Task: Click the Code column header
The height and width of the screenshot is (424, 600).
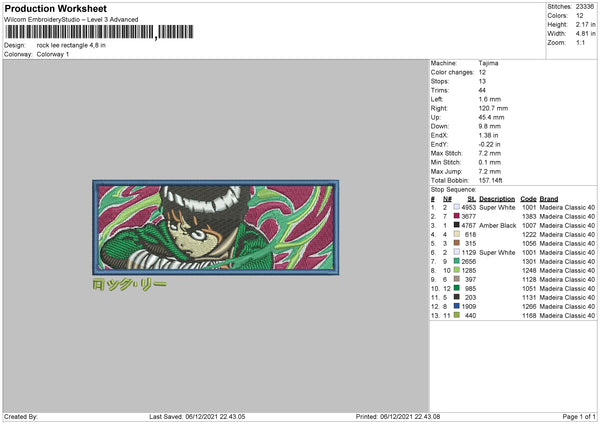Action: coord(529,199)
